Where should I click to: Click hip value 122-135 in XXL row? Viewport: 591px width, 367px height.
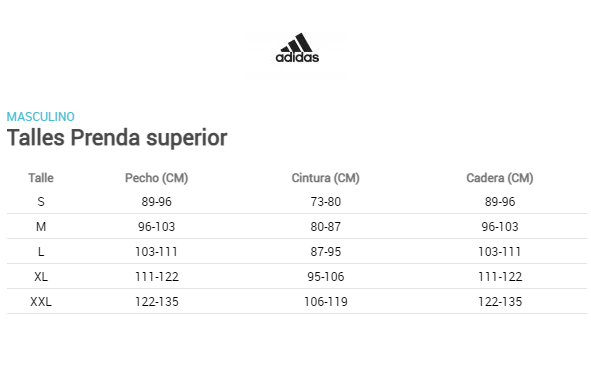[500, 302]
